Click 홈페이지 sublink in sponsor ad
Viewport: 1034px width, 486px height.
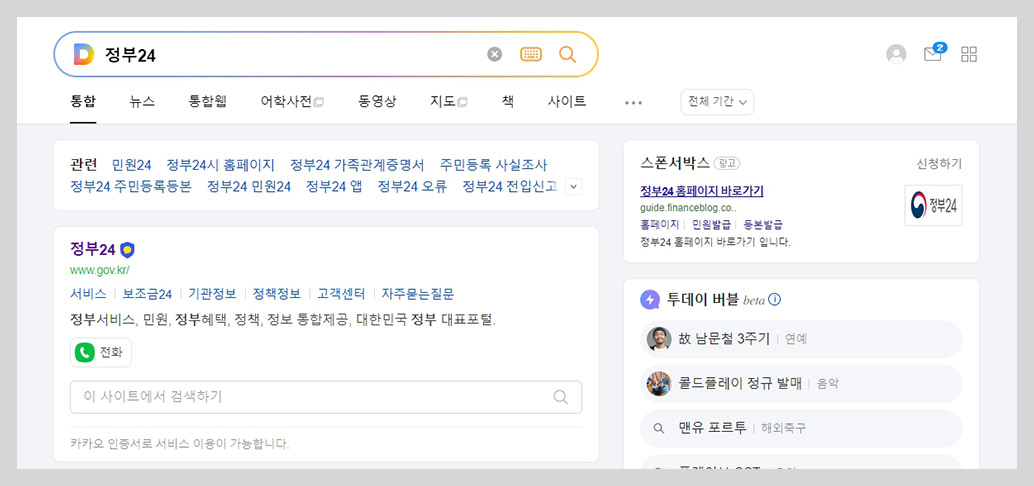pyautogui.click(x=659, y=225)
